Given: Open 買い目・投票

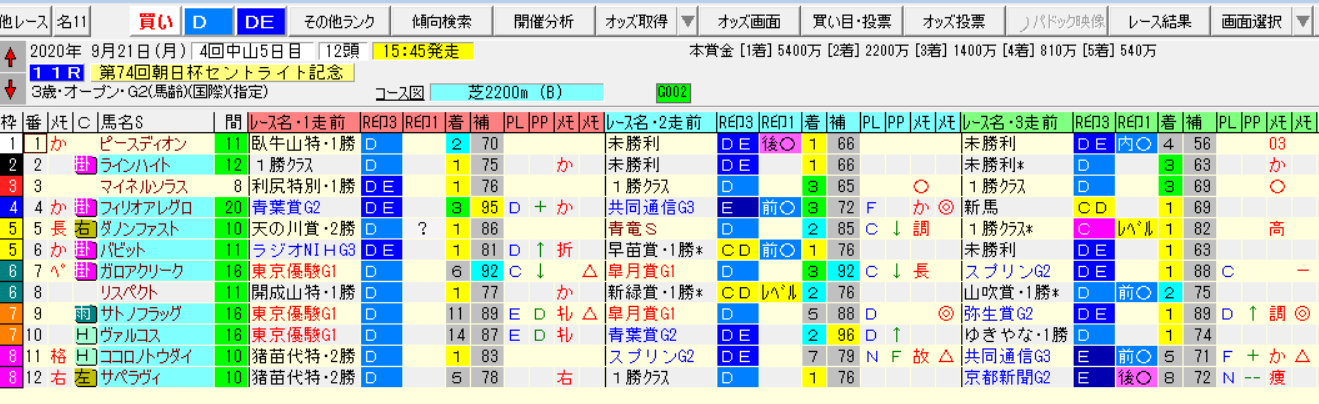Looking at the screenshot, I should [x=851, y=21].
